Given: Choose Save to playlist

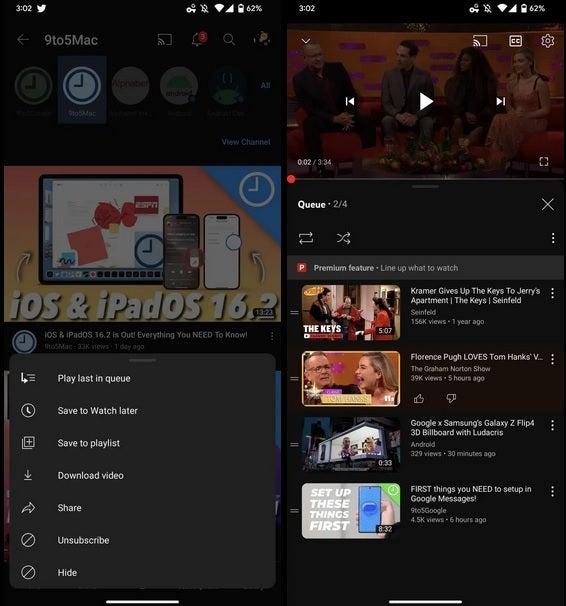Looking at the screenshot, I should tap(143, 443).
